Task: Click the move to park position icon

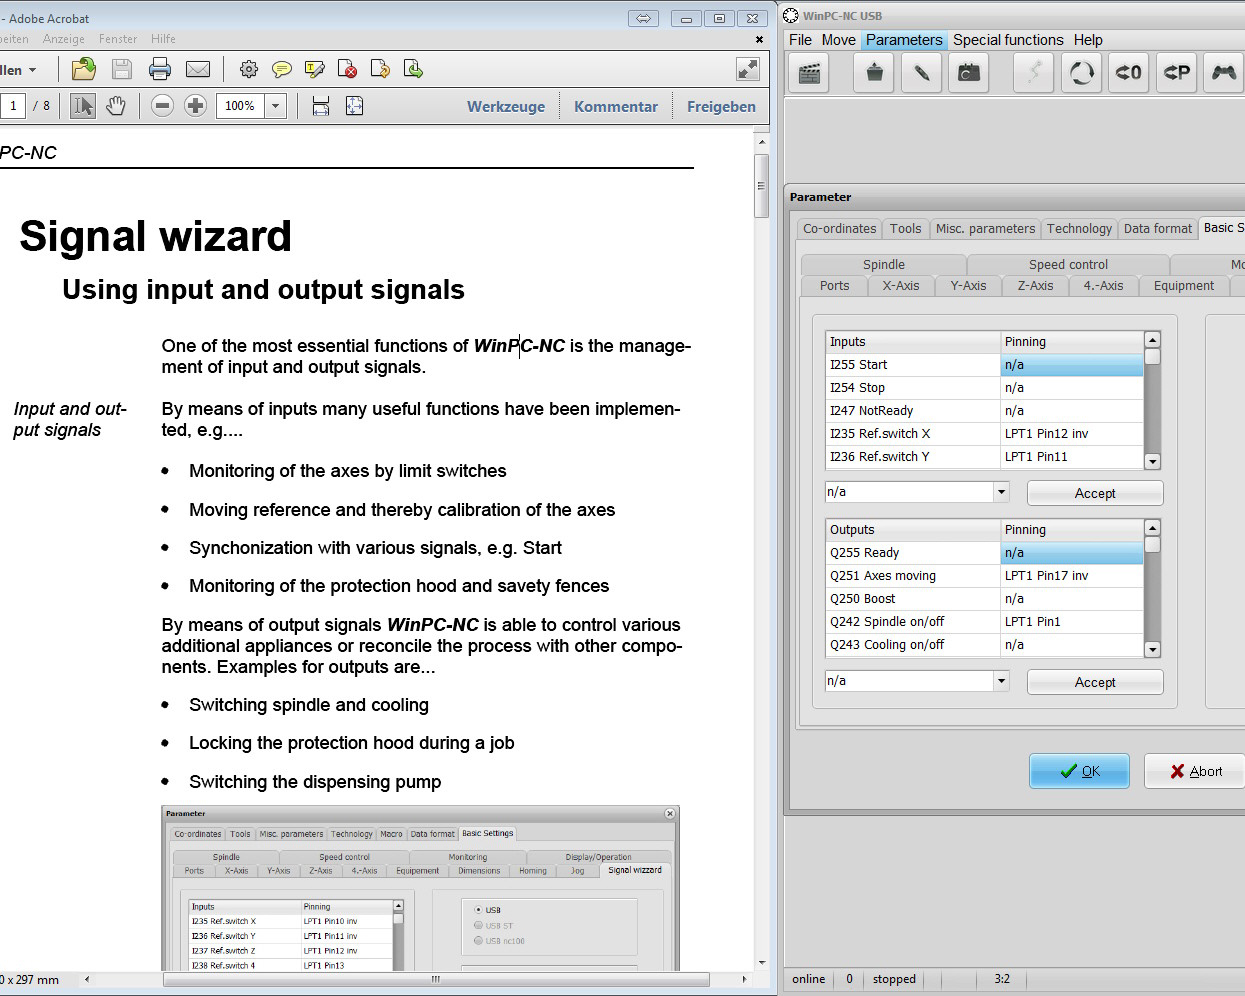Action: click(x=1177, y=73)
